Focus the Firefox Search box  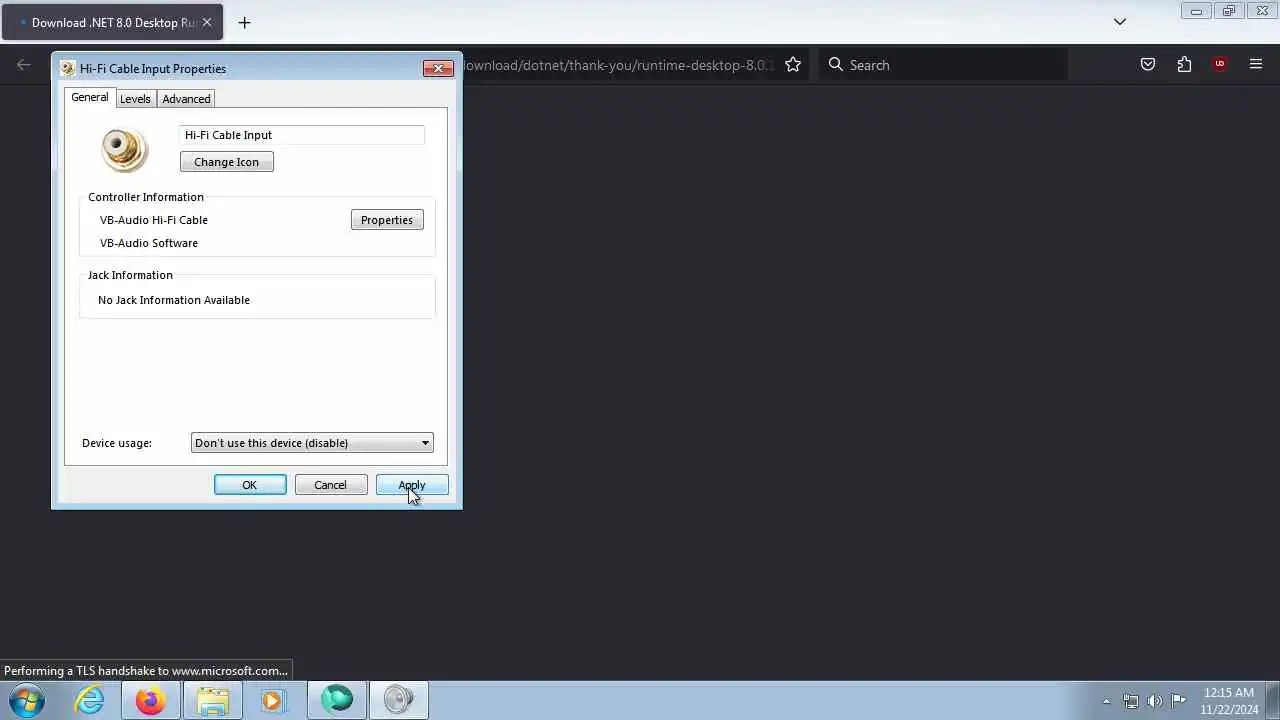pos(944,65)
